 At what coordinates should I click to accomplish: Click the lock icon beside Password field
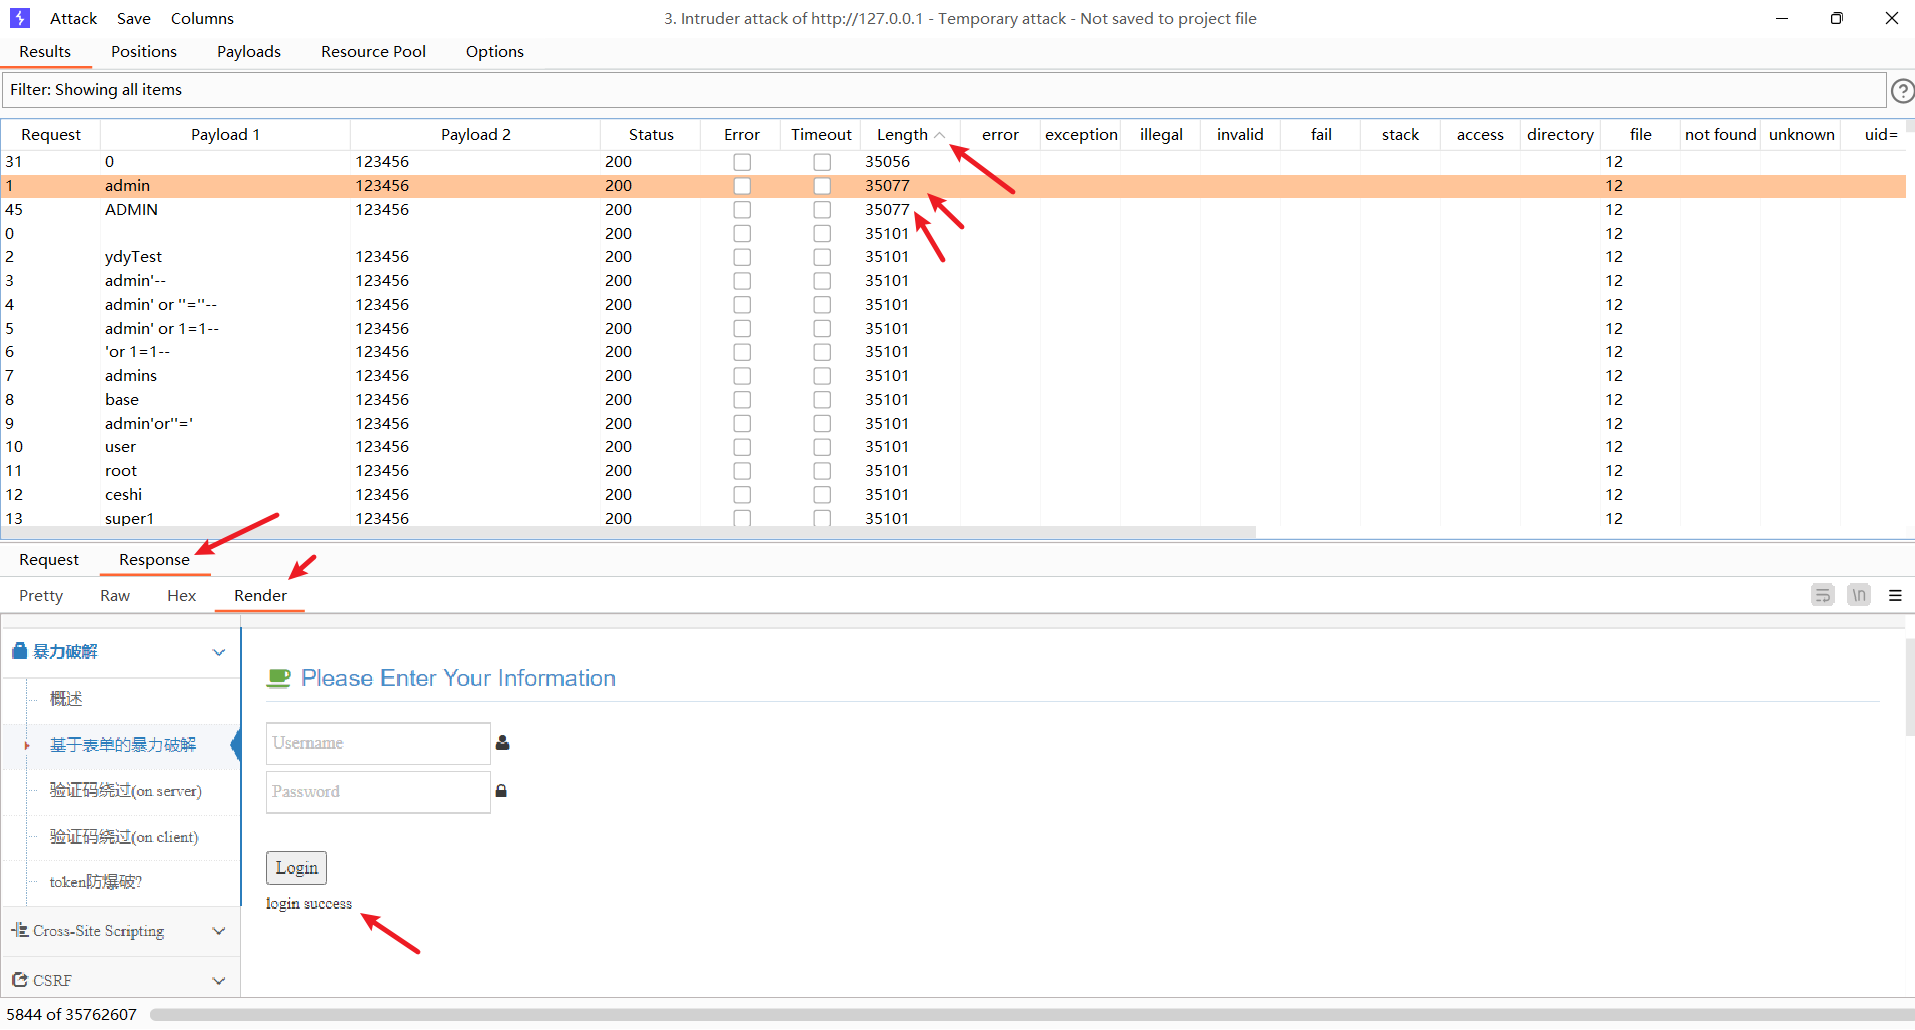(501, 791)
